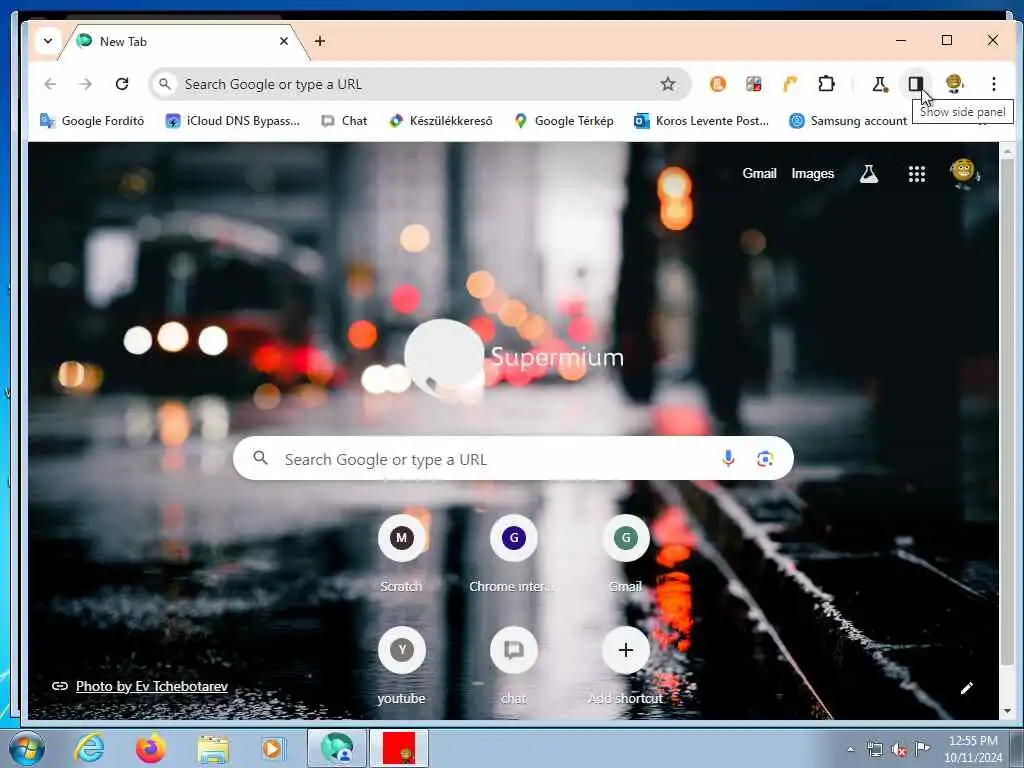The width and height of the screenshot is (1024, 768).
Task: Bookmark this tab with star icon
Action: coord(667,84)
